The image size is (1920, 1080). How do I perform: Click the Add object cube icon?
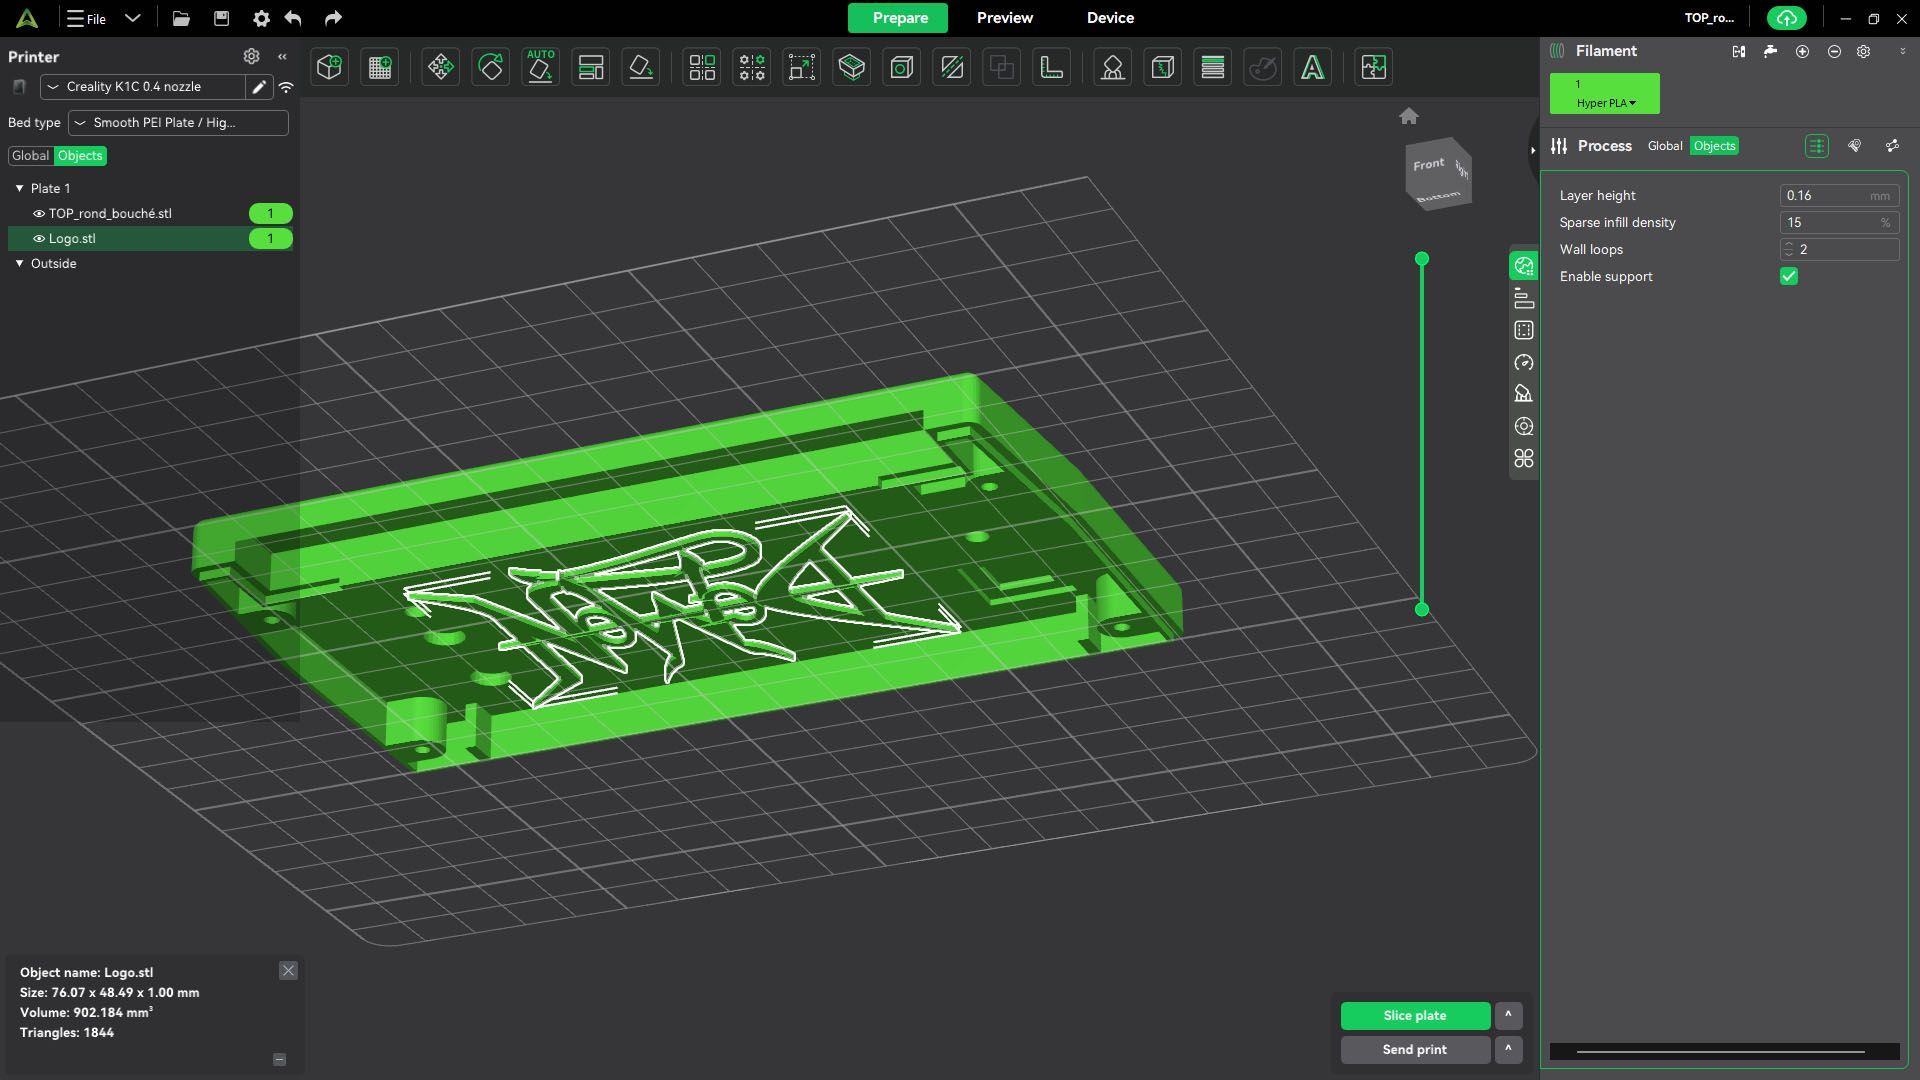point(329,67)
